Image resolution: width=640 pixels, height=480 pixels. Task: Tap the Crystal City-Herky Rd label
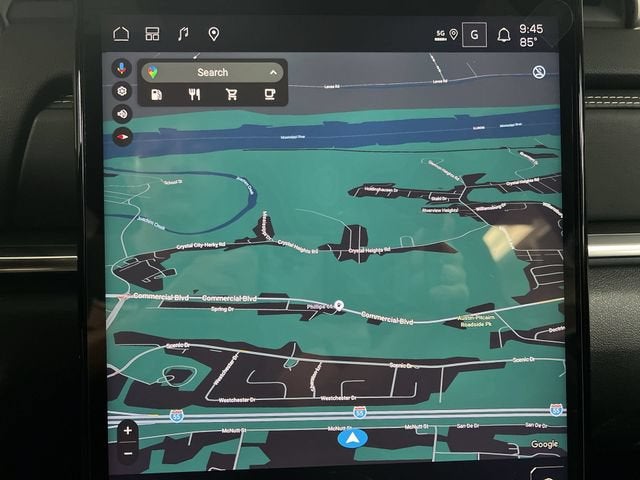click(x=201, y=246)
